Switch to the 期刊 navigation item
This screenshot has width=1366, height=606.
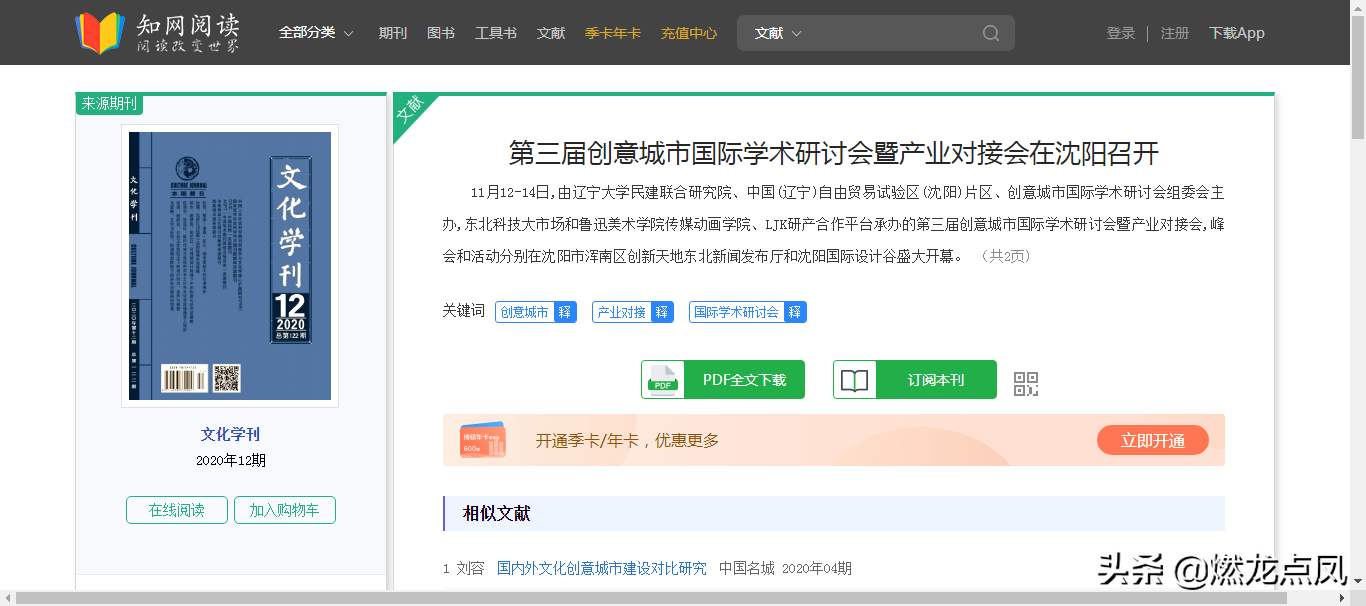[392, 32]
